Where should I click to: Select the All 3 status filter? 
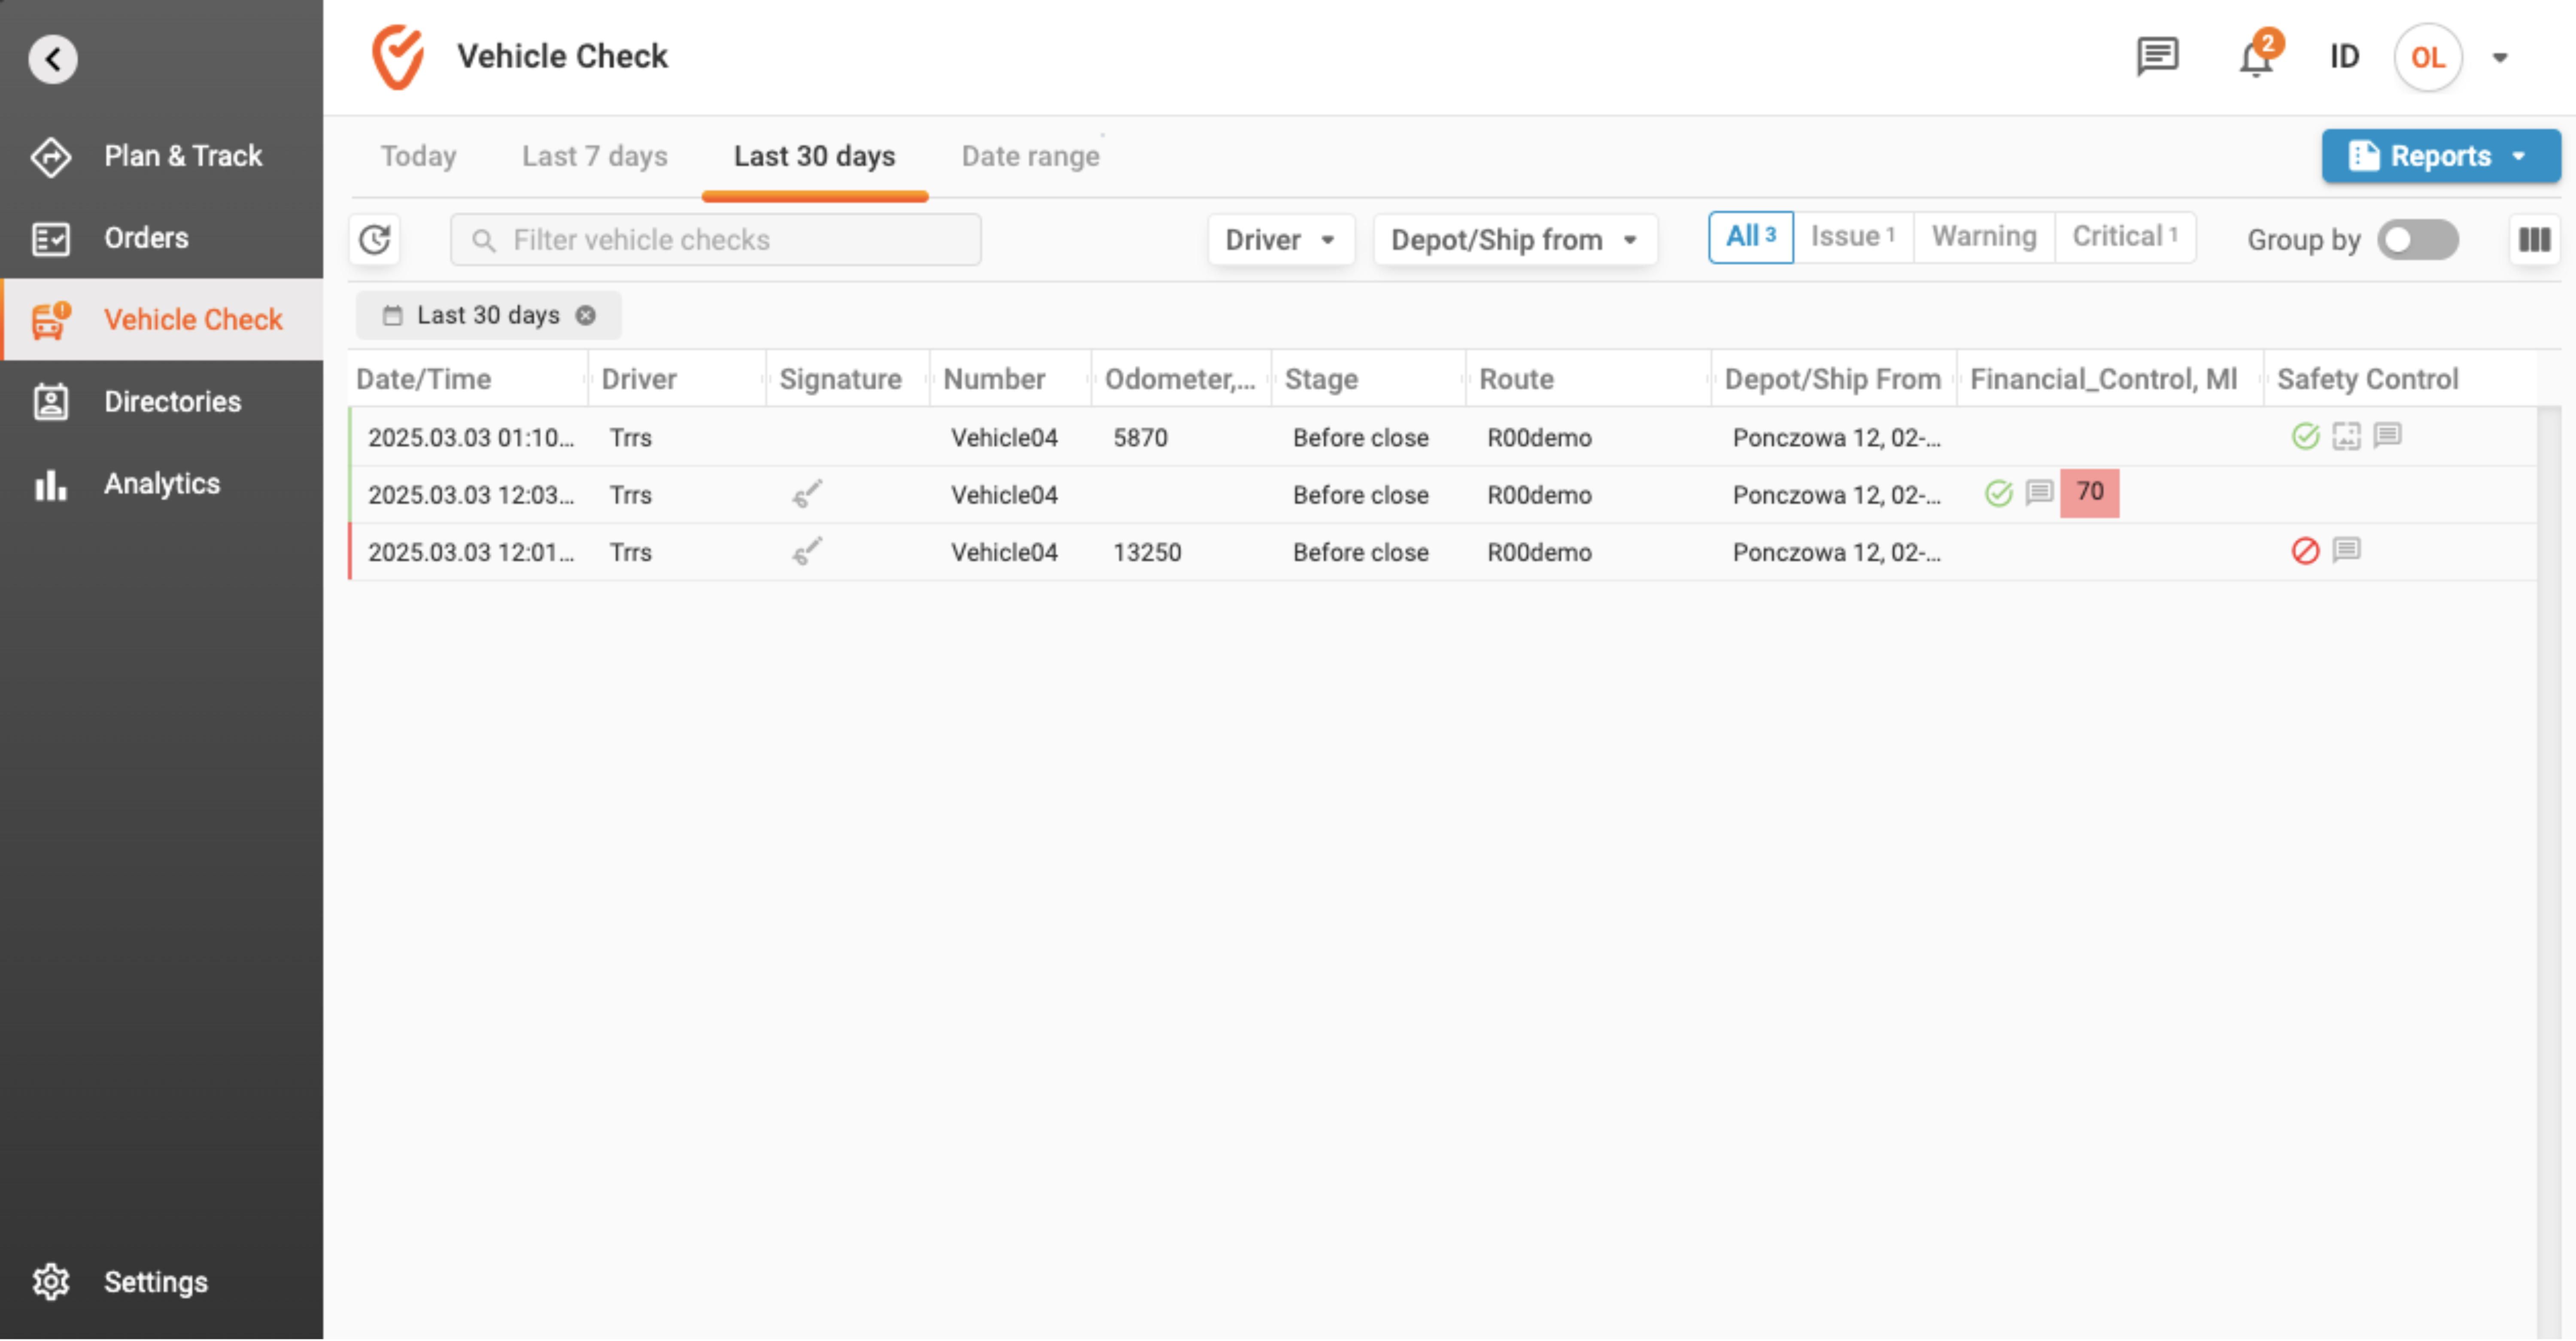tap(1750, 237)
